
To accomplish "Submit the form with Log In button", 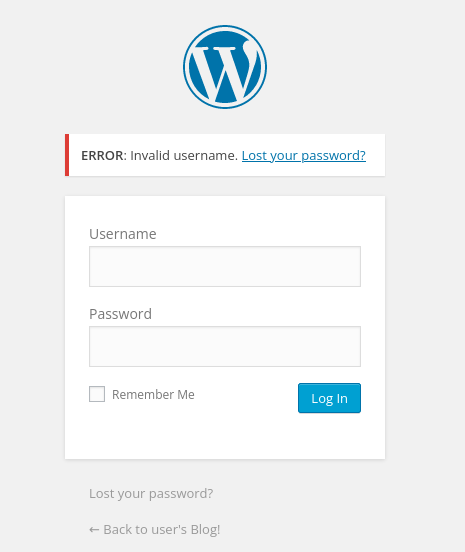I will point(329,398).
